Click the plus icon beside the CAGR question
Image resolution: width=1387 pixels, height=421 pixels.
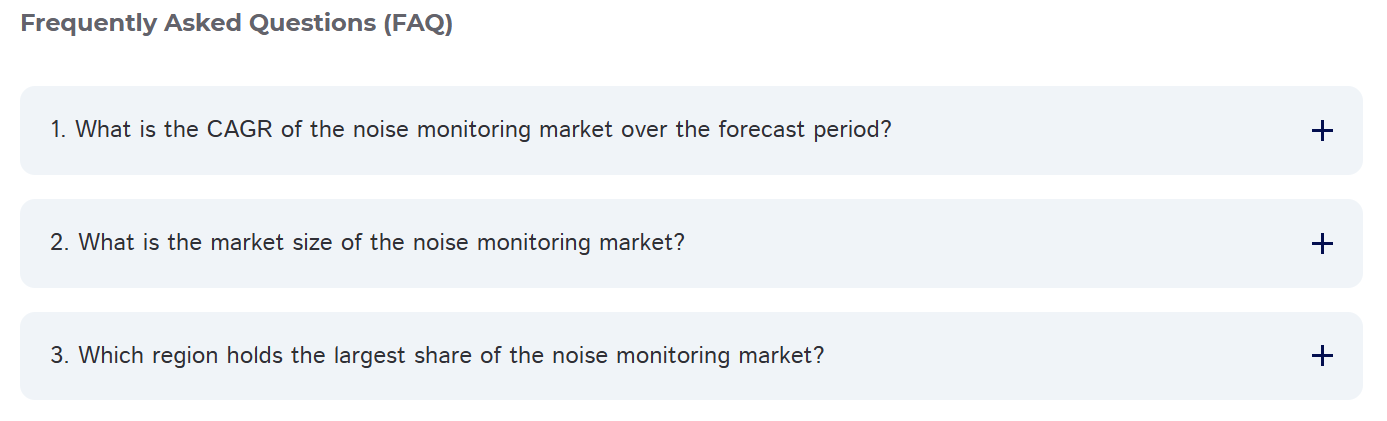click(x=1321, y=131)
